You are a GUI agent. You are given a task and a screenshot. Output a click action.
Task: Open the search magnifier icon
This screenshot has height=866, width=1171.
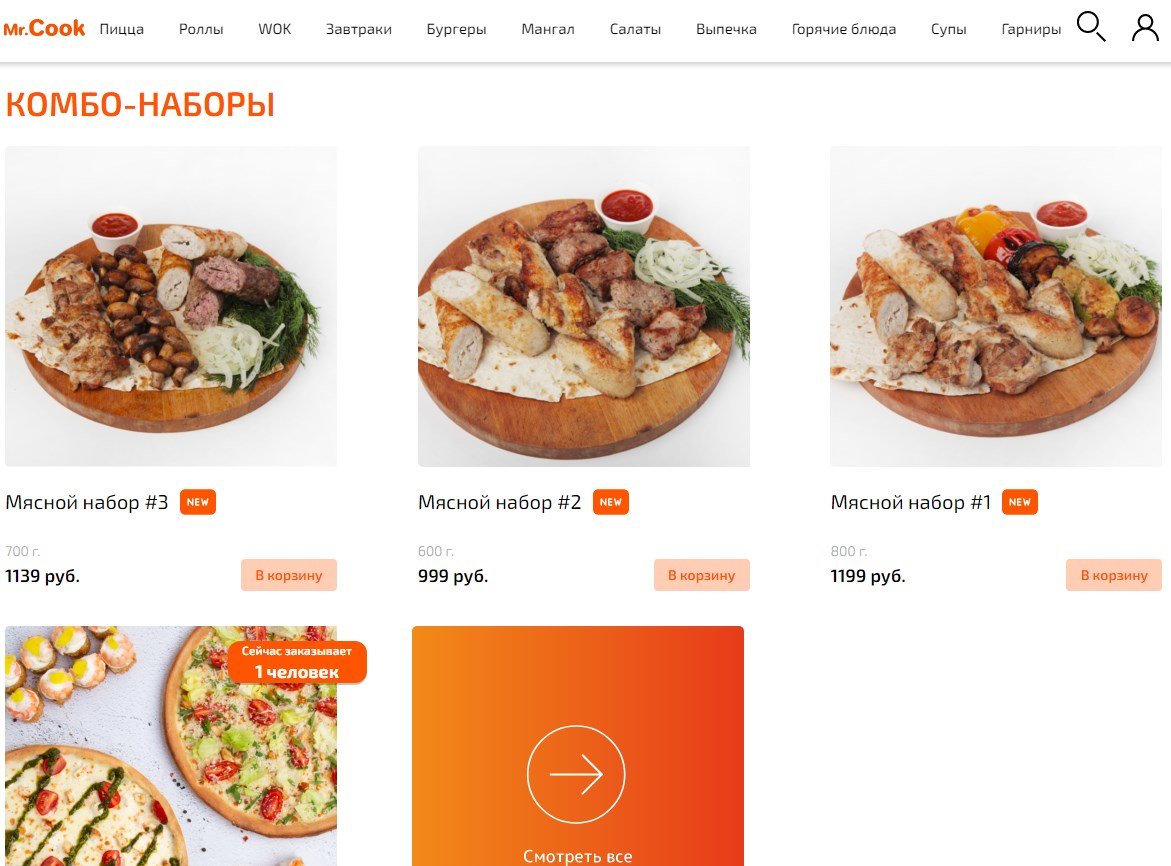1090,27
